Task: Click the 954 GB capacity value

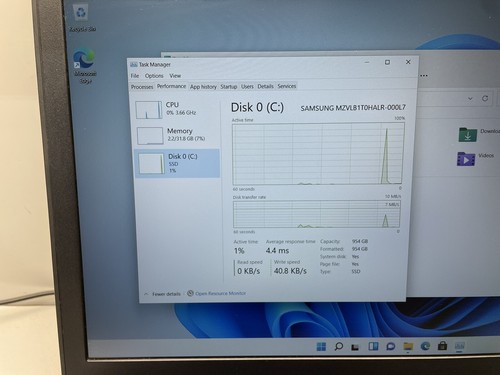Action: pos(360,241)
